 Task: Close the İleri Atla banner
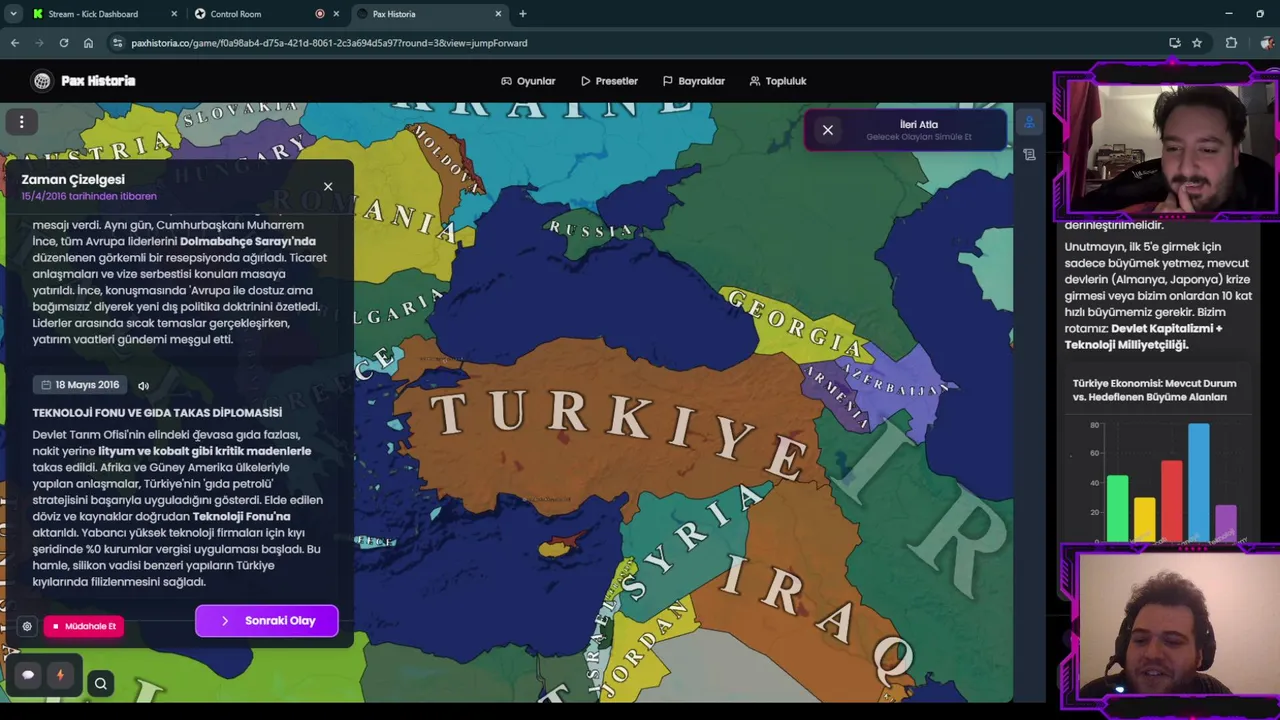(x=828, y=130)
